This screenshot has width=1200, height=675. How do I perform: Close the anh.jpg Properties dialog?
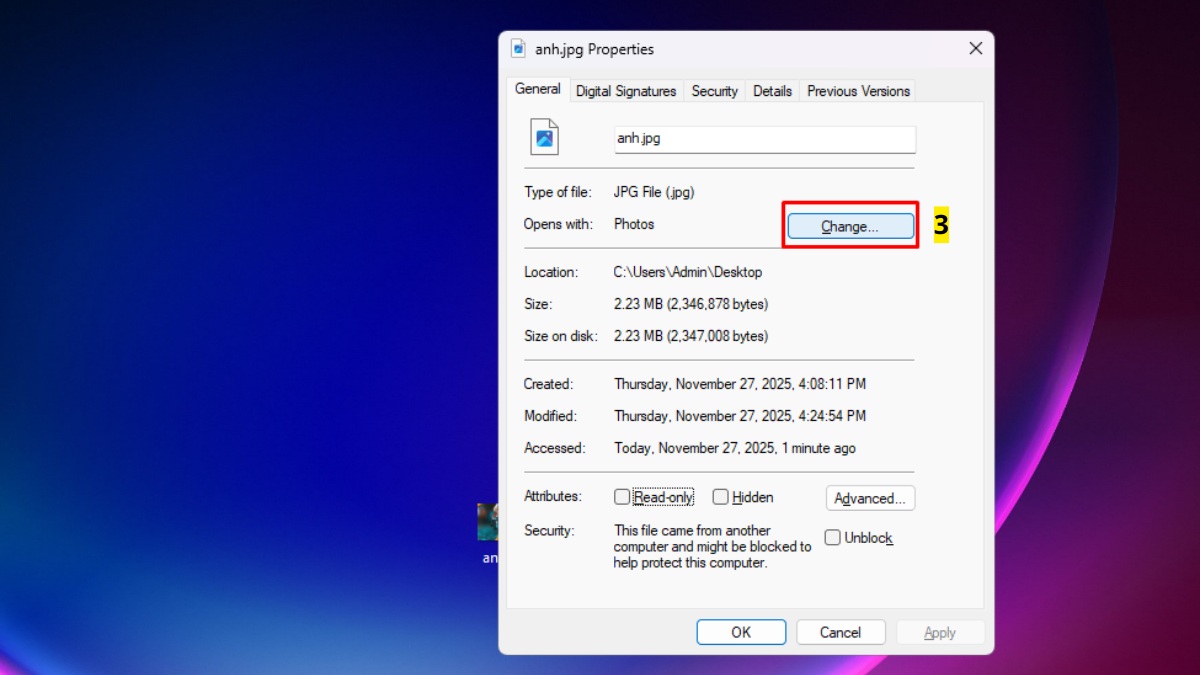click(976, 48)
